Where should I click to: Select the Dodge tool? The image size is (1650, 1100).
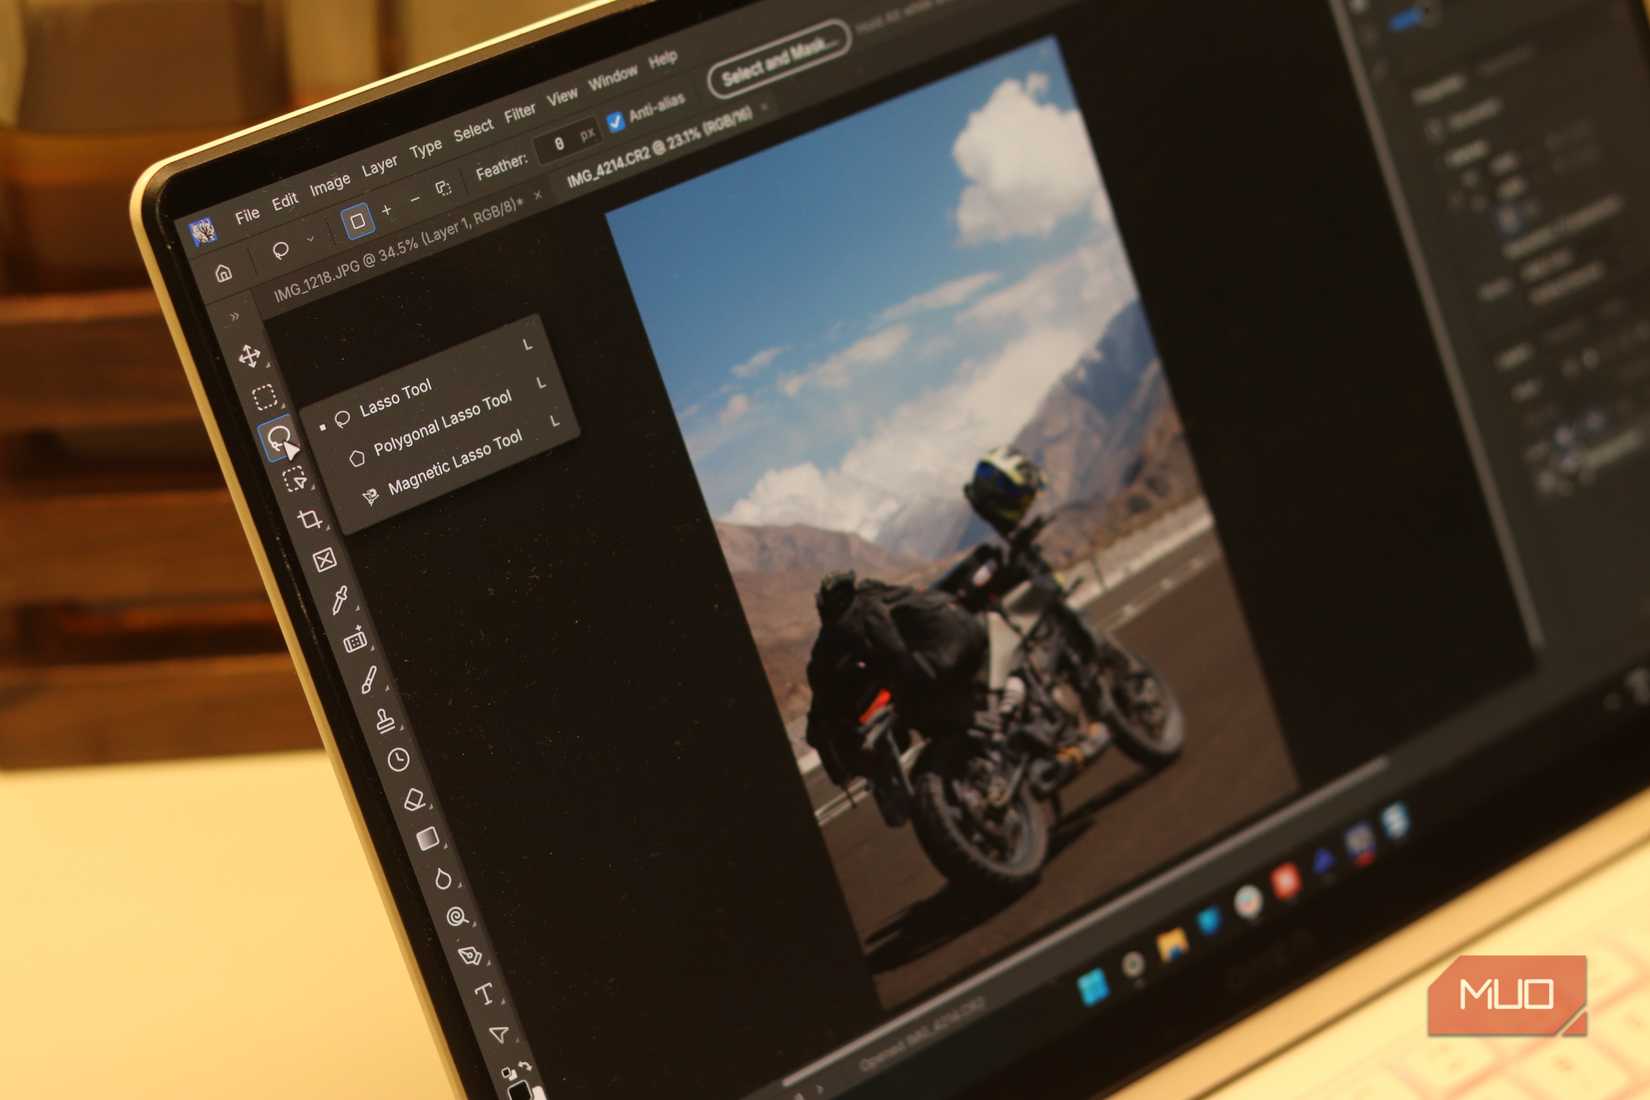[x=457, y=917]
